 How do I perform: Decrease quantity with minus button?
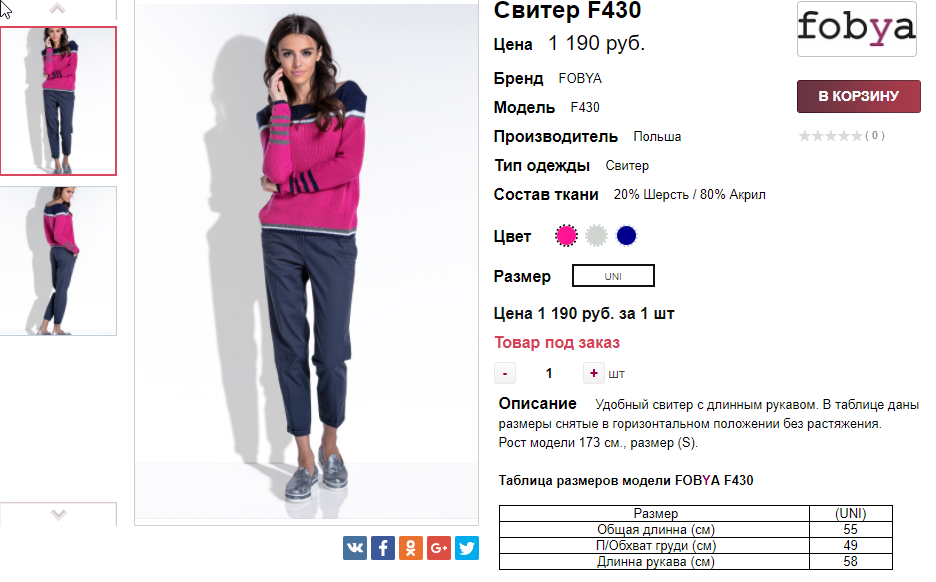[505, 374]
